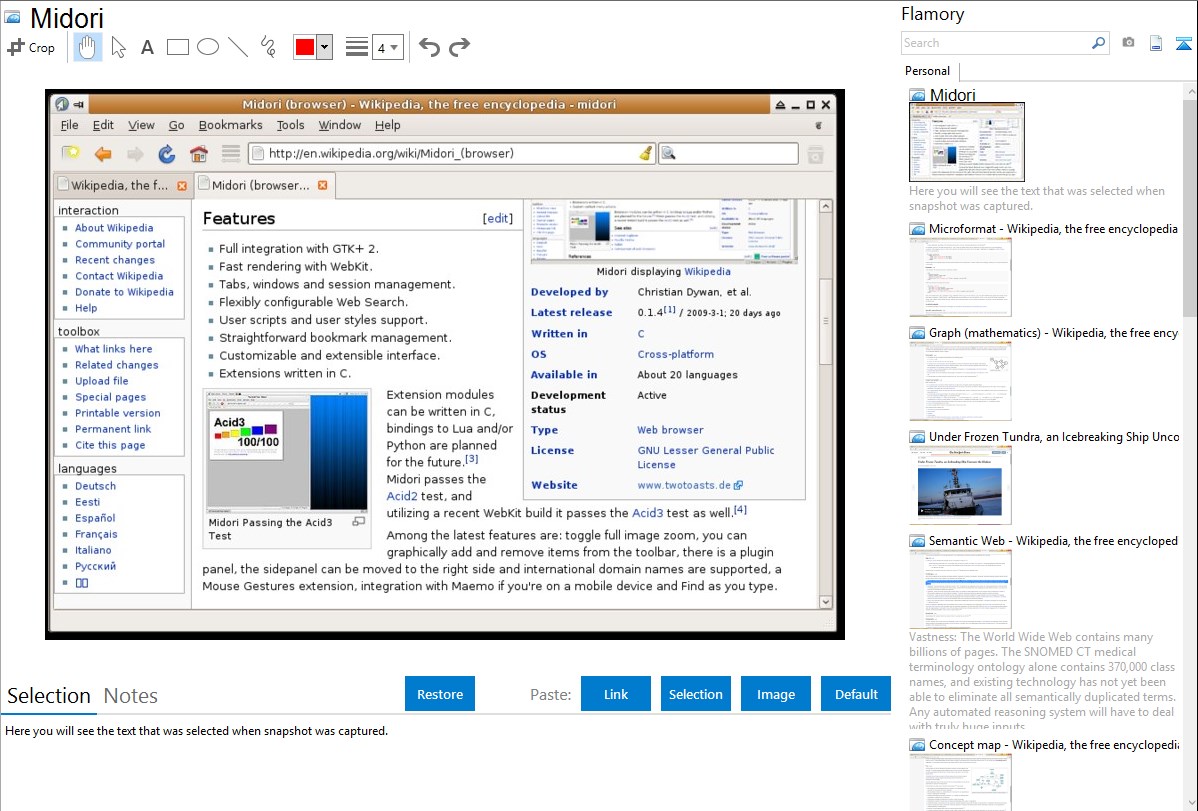Choose the arrow pointer selection tool
This screenshot has width=1198, height=811.
point(118,47)
